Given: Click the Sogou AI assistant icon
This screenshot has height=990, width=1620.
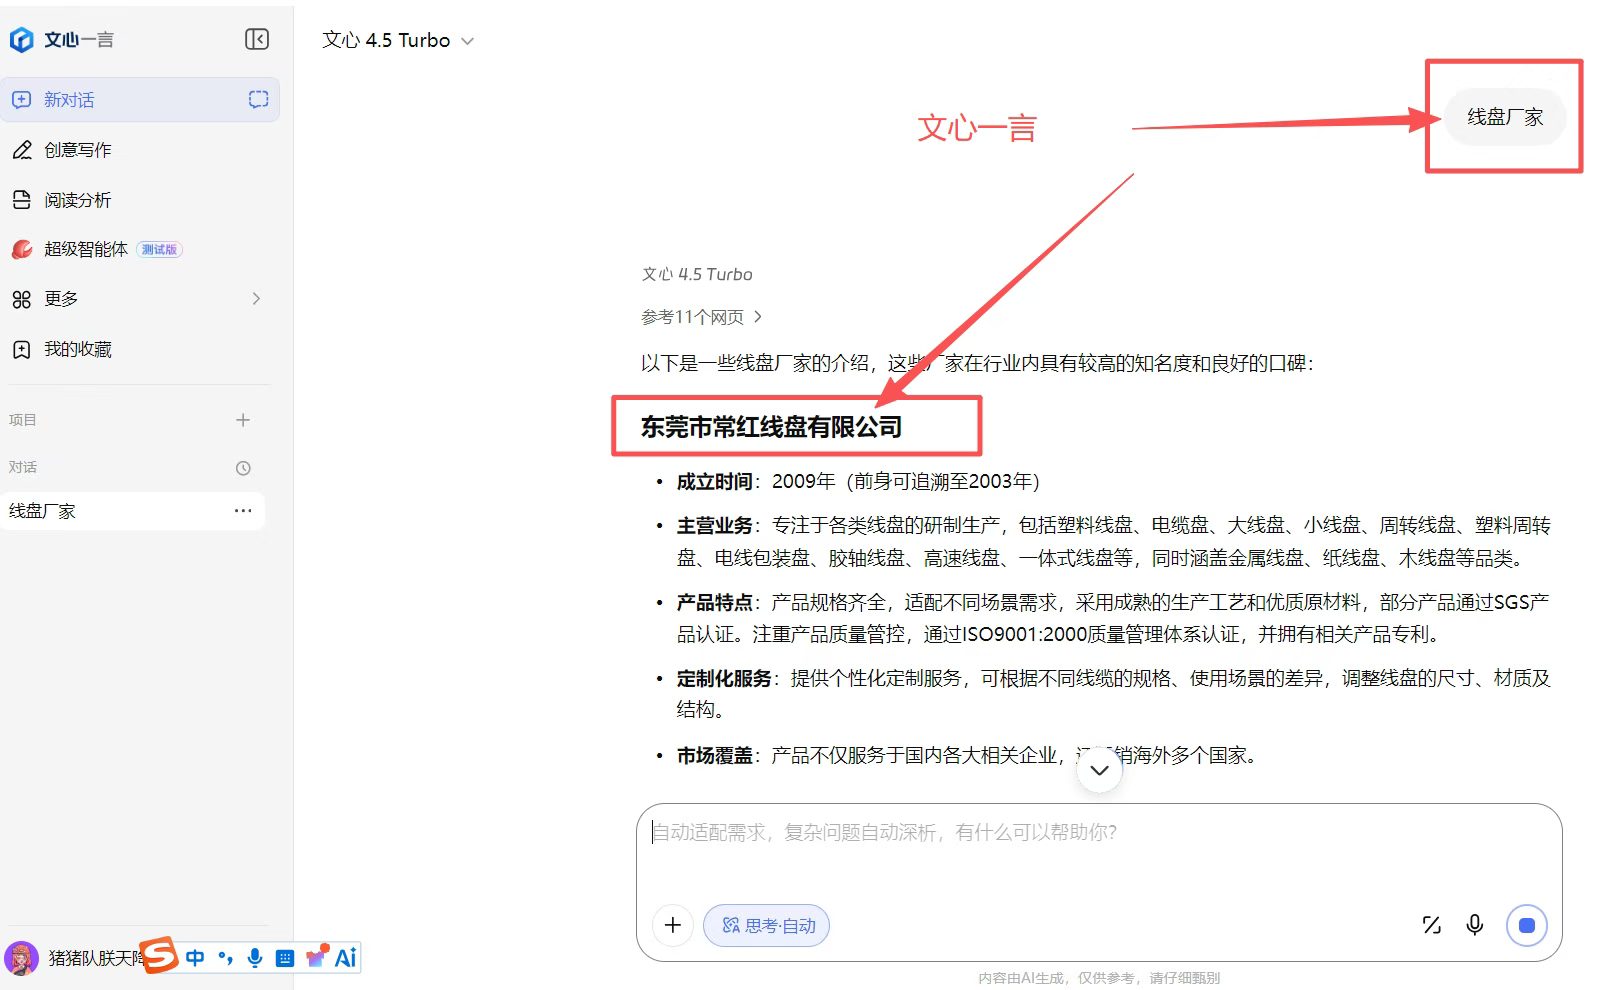Looking at the screenshot, I should pyautogui.click(x=346, y=958).
